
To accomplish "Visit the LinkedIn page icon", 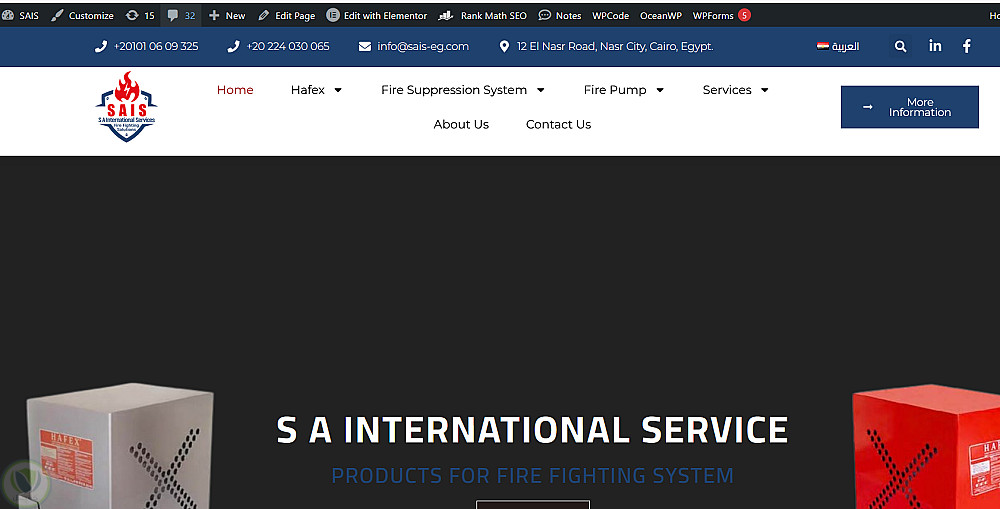I will click(x=935, y=45).
